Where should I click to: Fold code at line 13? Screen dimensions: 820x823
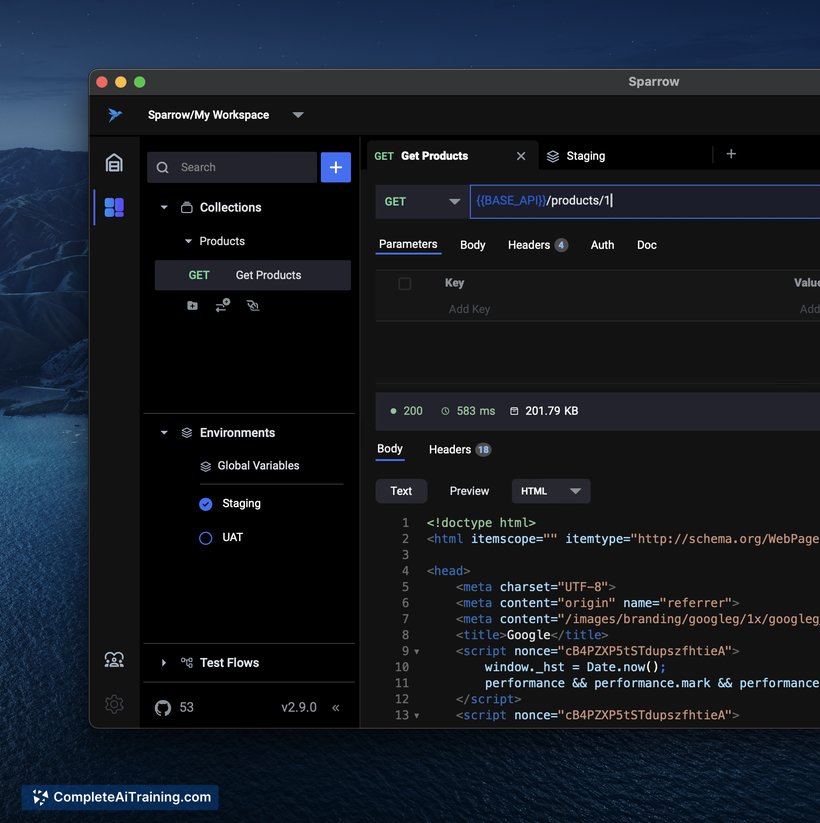click(x=417, y=716)
